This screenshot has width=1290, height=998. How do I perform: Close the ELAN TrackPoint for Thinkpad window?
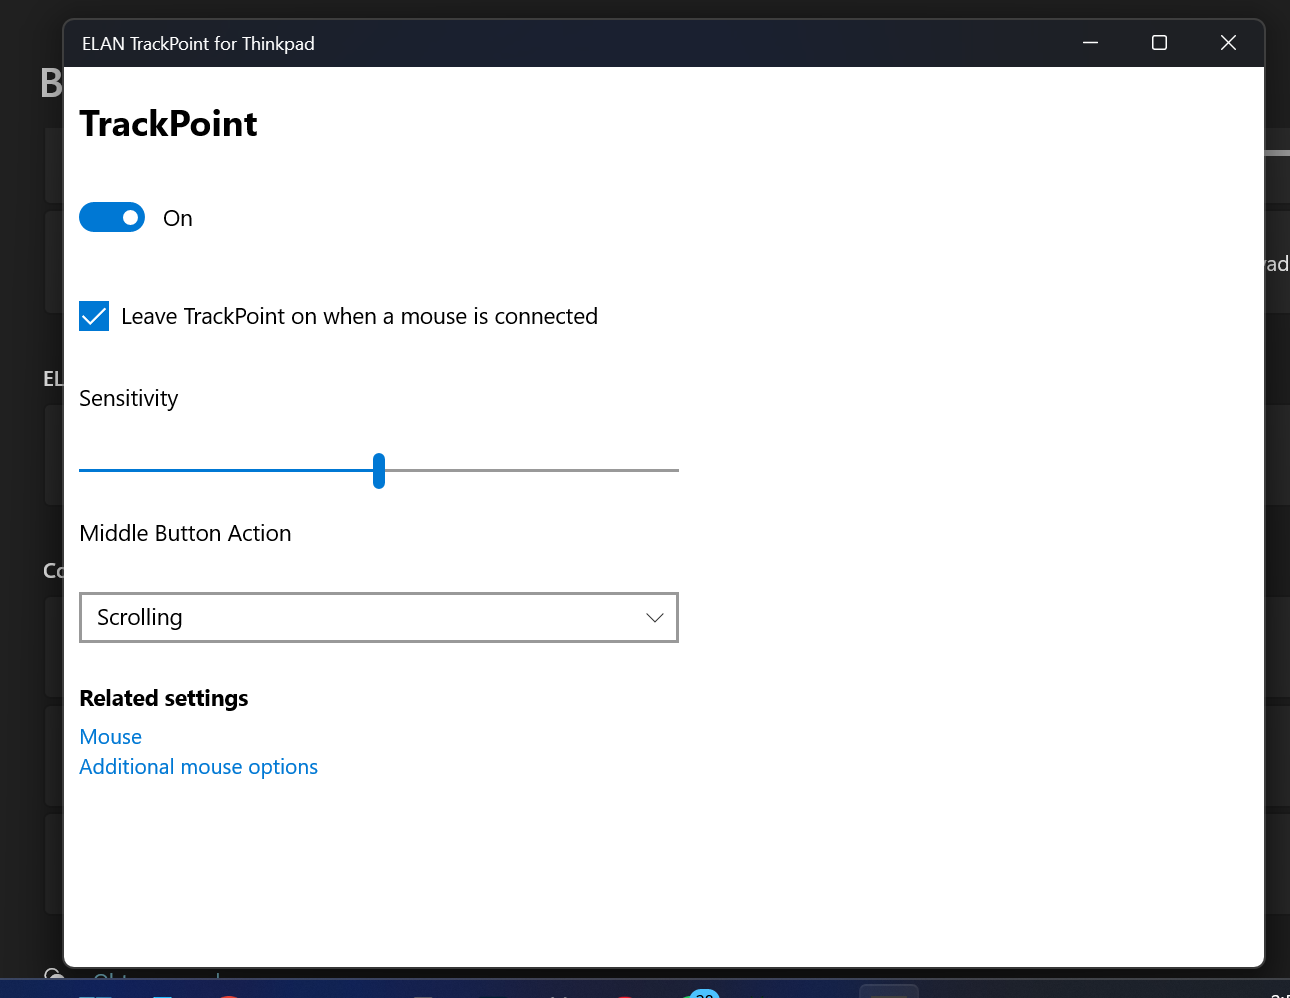coord(1228,43)
